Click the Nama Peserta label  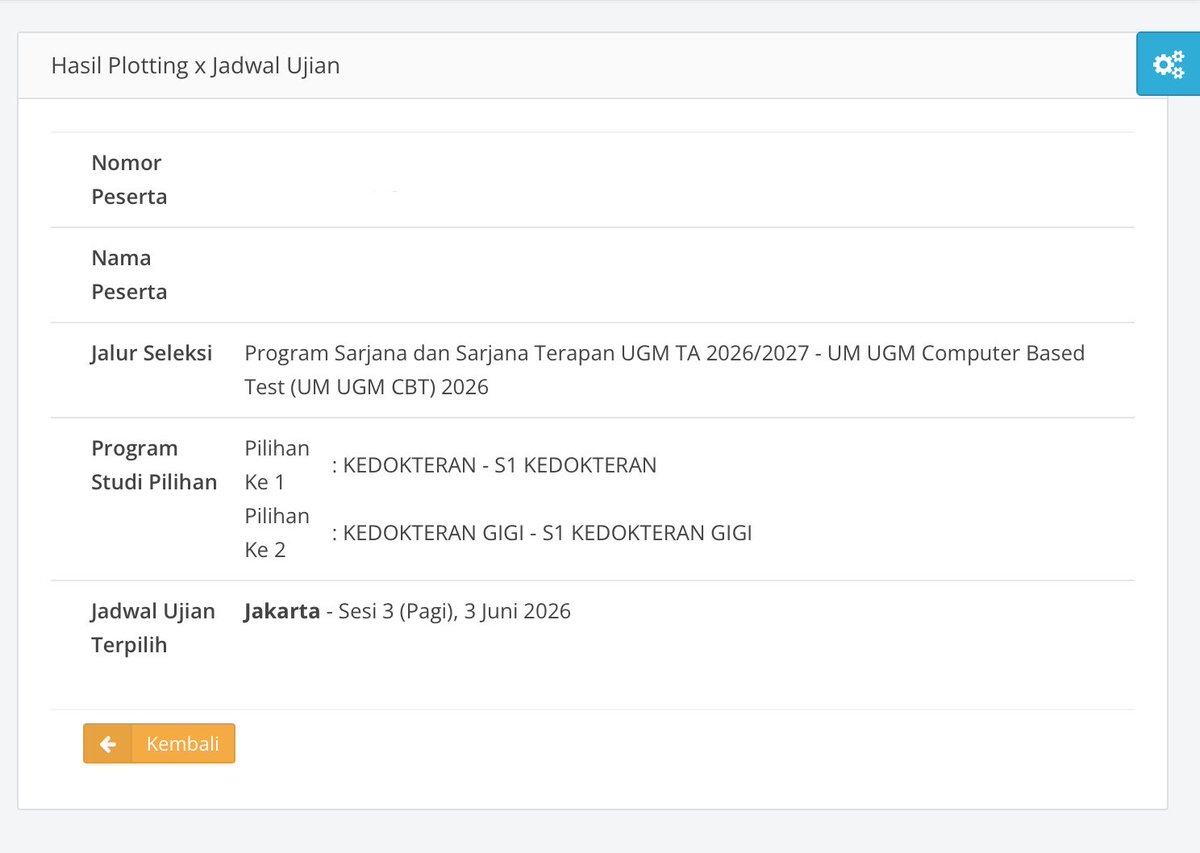point(129,275)
